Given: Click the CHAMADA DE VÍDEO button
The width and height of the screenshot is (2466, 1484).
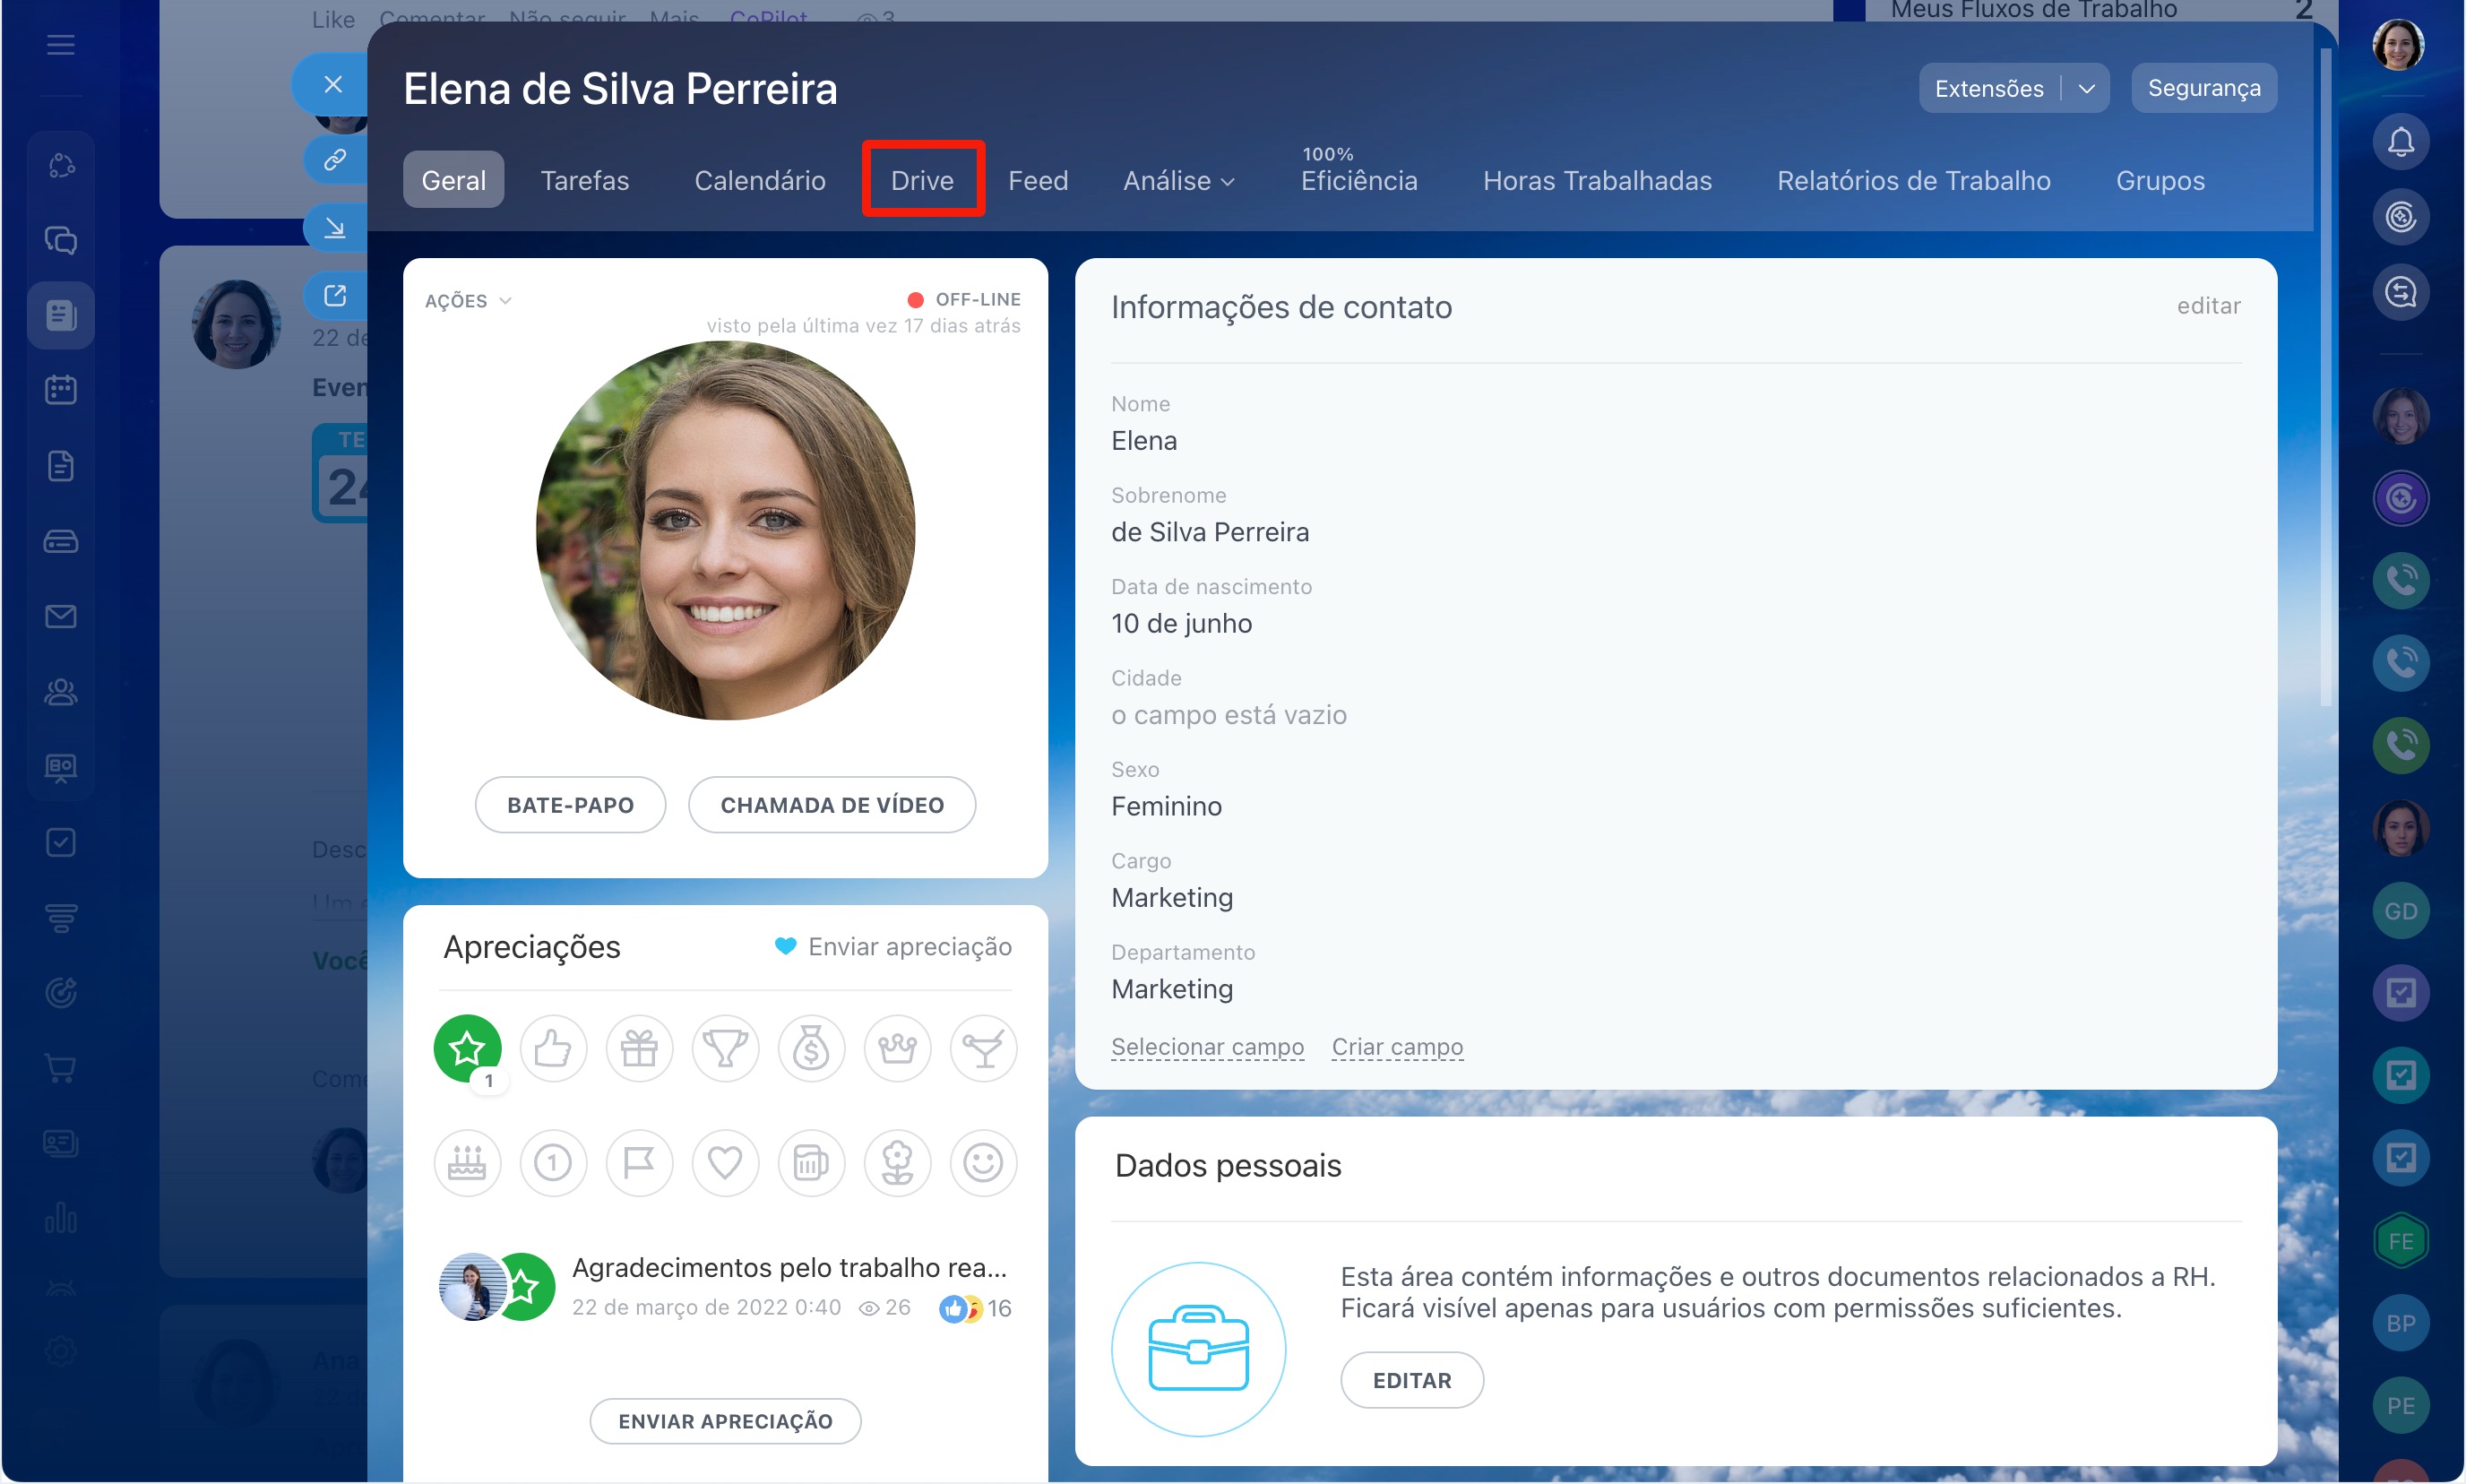Looking at the screenshot, I should [x=831, y=805].
